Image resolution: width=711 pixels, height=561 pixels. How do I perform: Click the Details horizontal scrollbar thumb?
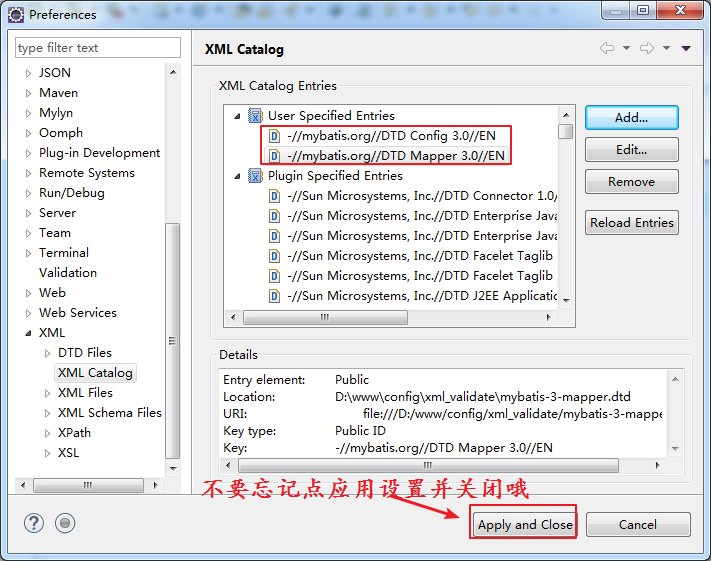[x=428, y=465]
